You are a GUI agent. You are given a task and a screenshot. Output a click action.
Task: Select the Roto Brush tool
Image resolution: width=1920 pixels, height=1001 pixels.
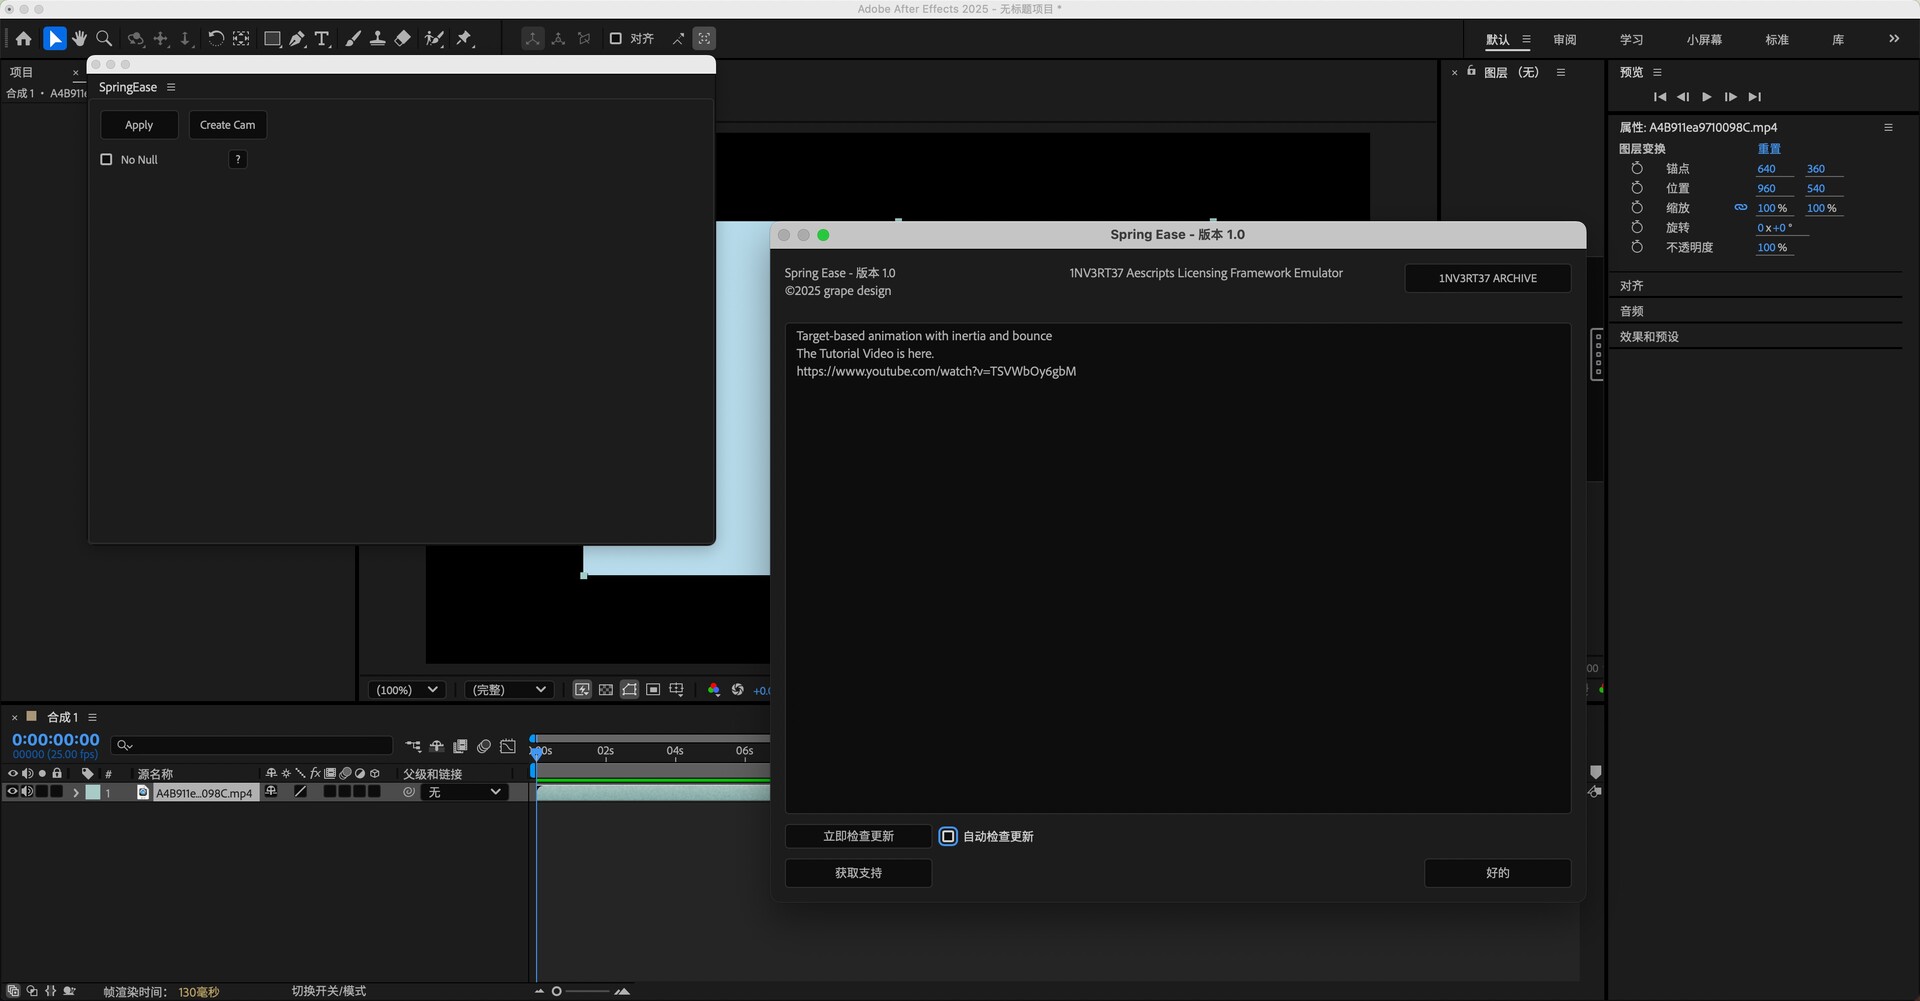tap(434, 39)
